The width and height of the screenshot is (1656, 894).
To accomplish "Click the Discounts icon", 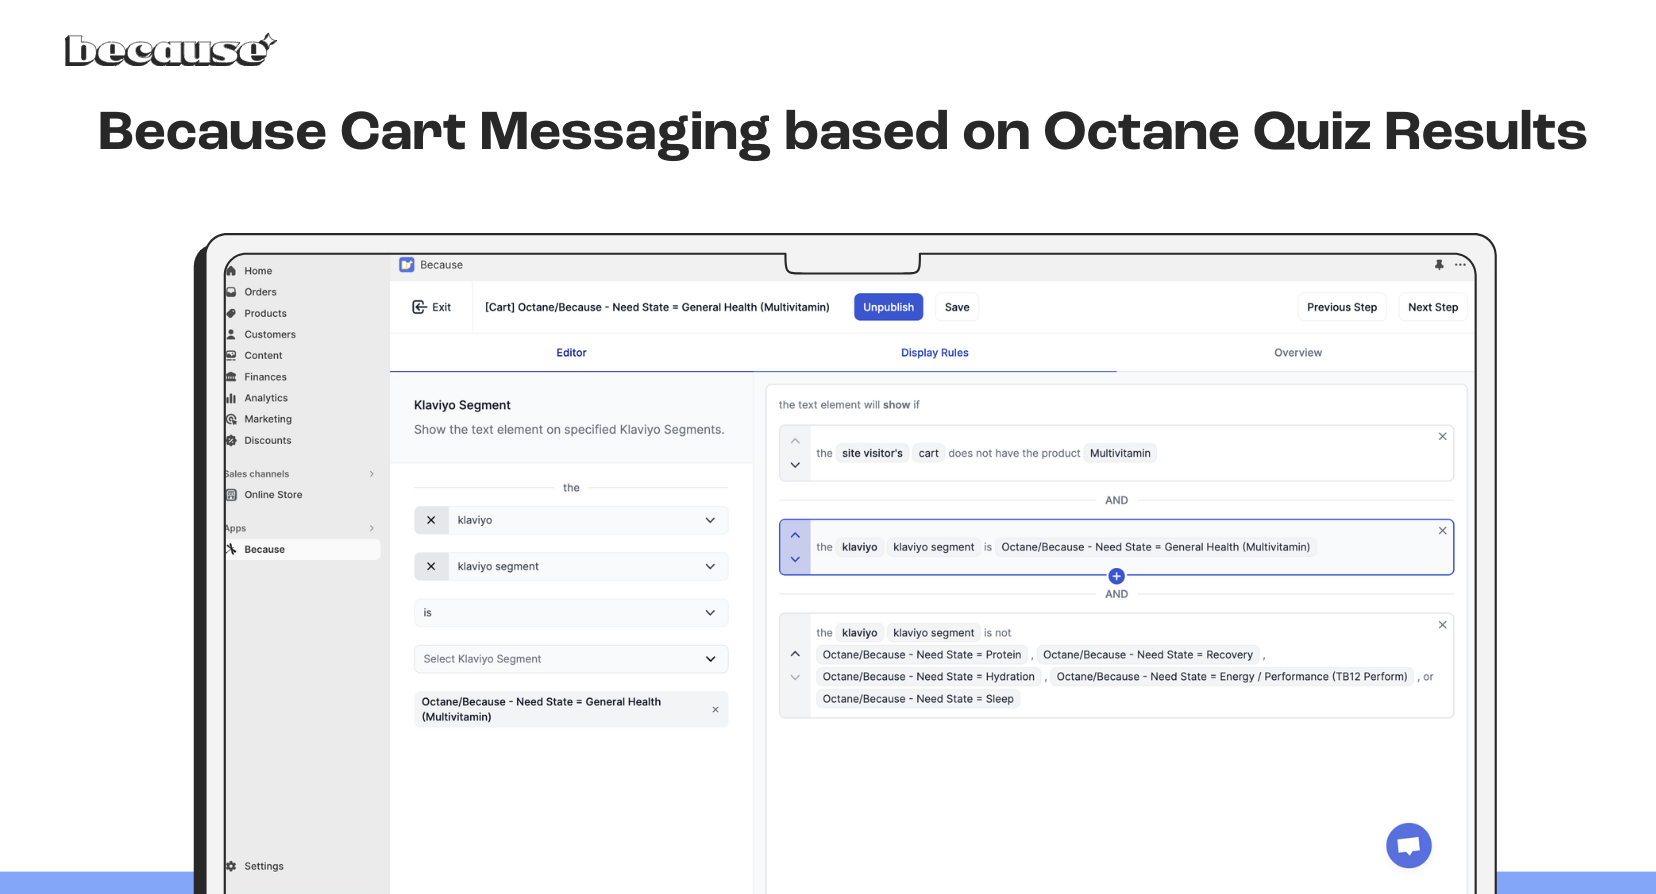I will click(231, 440).
